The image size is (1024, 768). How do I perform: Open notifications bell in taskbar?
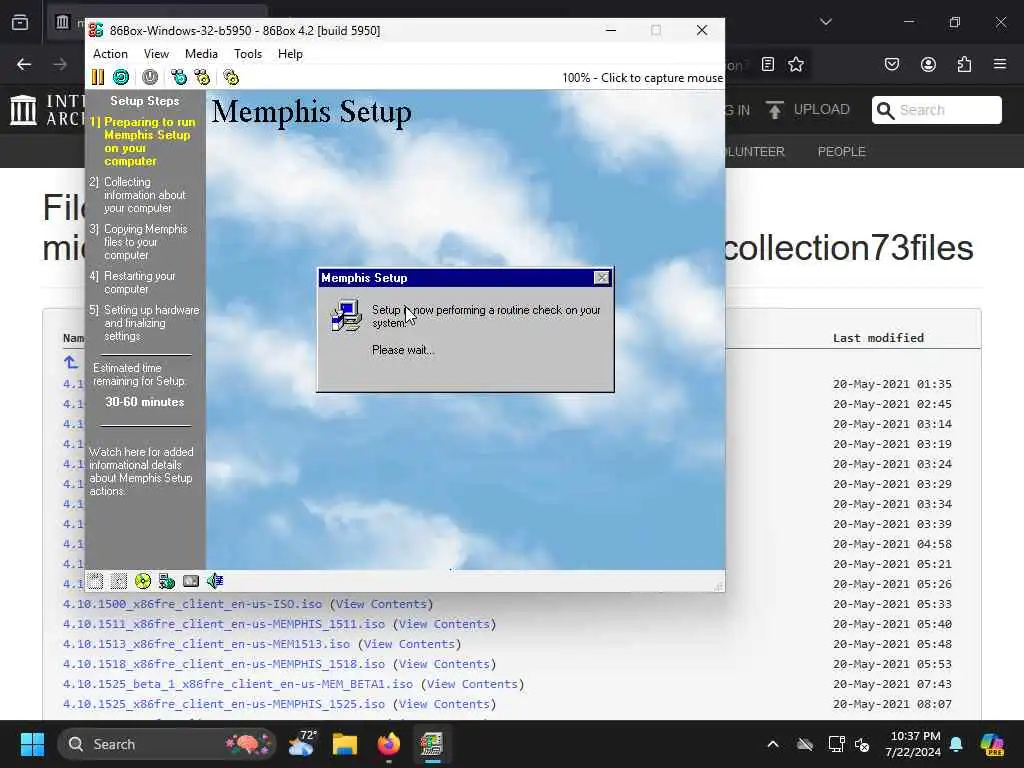coord(956,744)
